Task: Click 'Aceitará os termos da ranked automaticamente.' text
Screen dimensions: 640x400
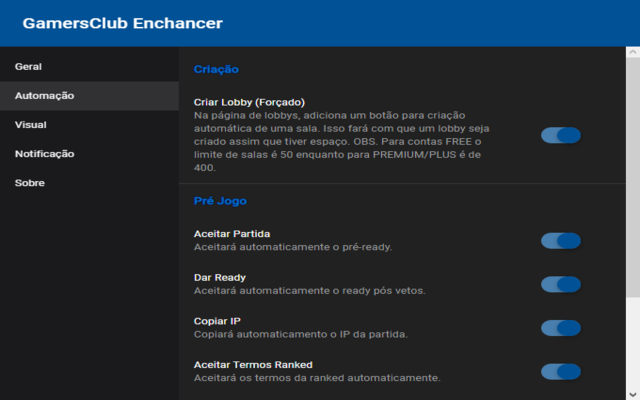Action: pos(317,378)
